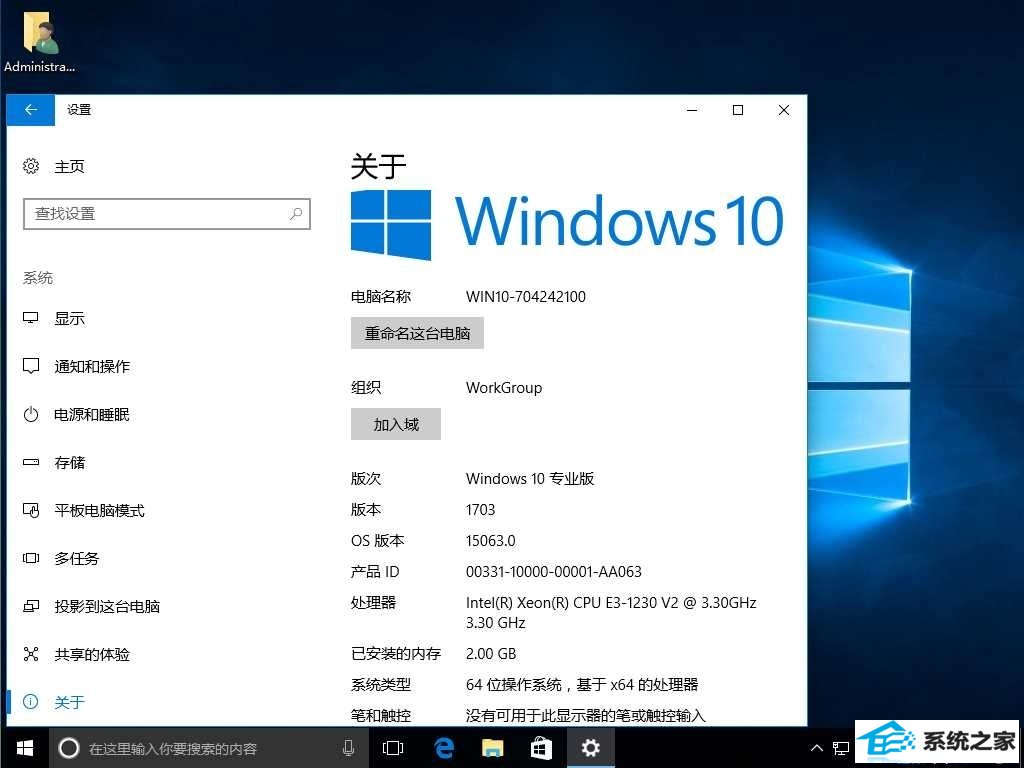Click the 设置 window title text
1024x768 pixels.
79,110
